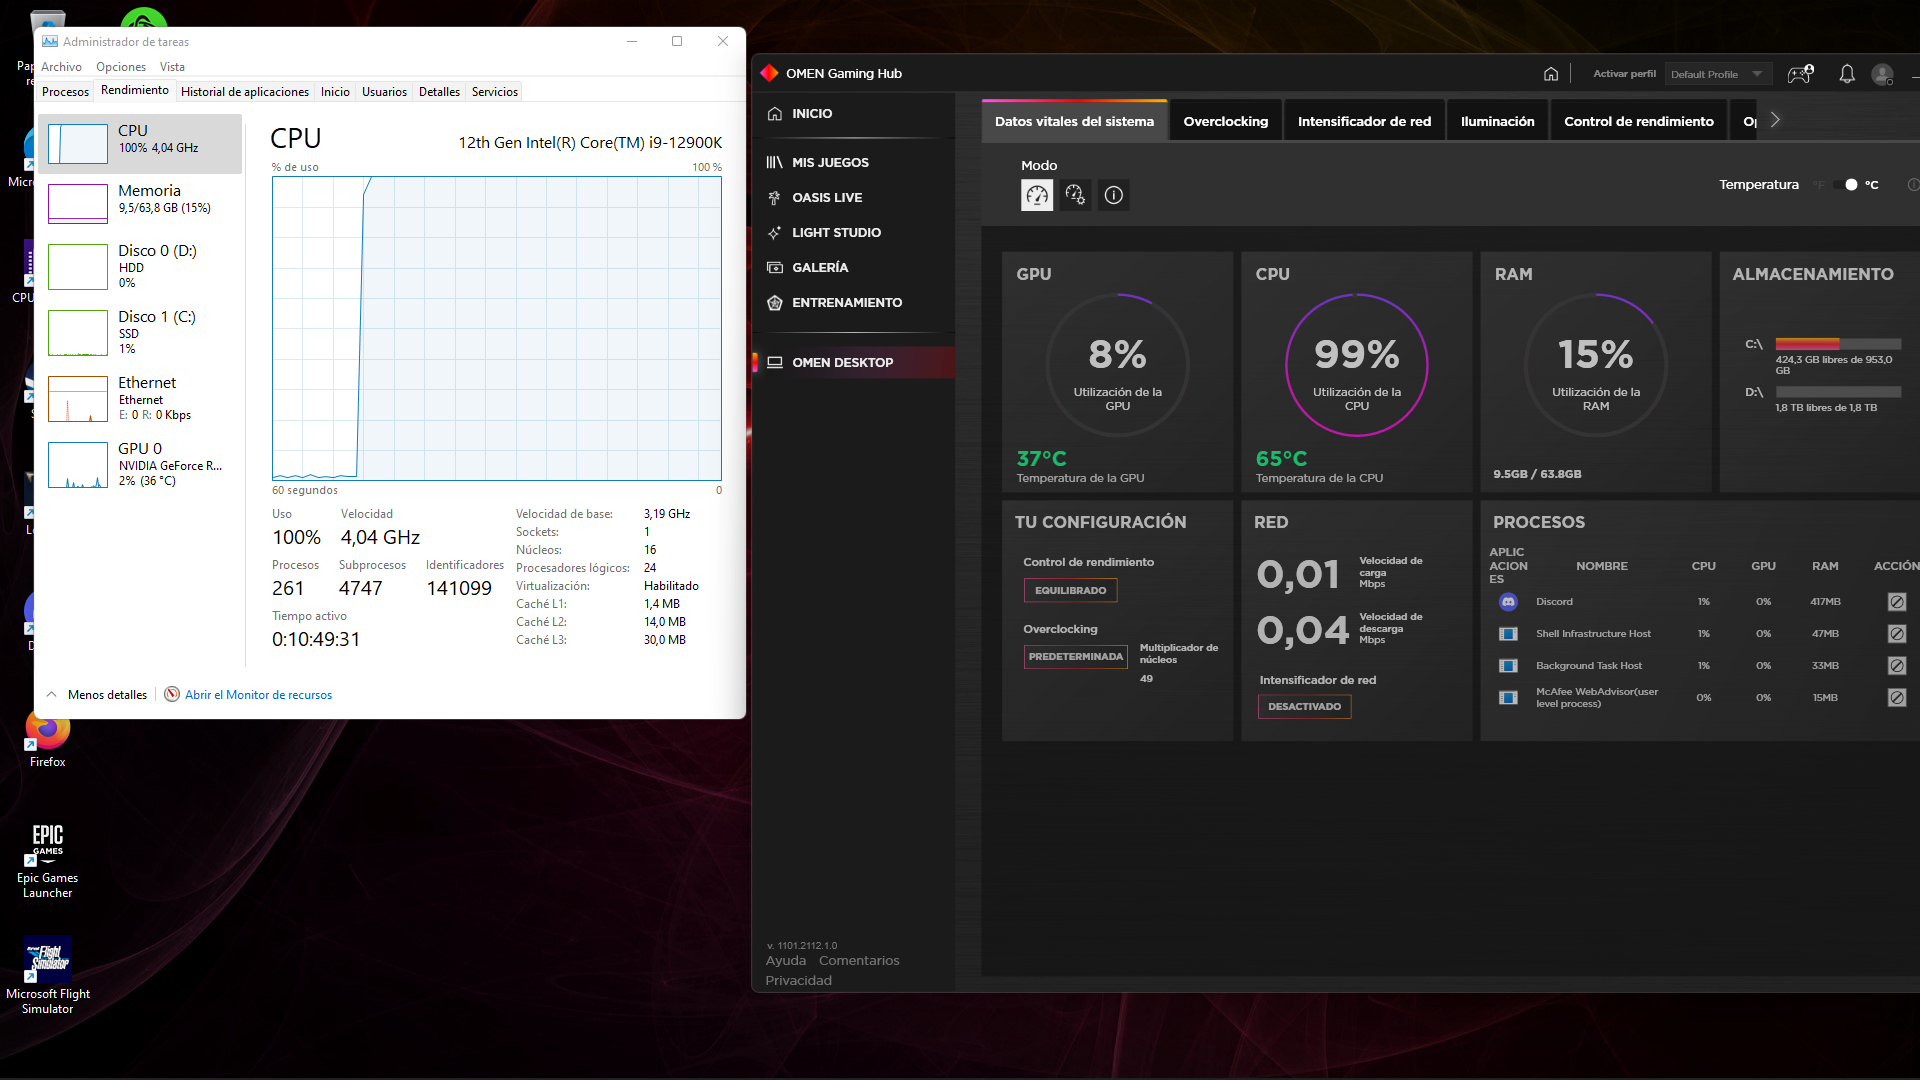This screenshot has height=1080, width=1920.
Task: Open the user account avatar
Action: tap(1882, 74)
